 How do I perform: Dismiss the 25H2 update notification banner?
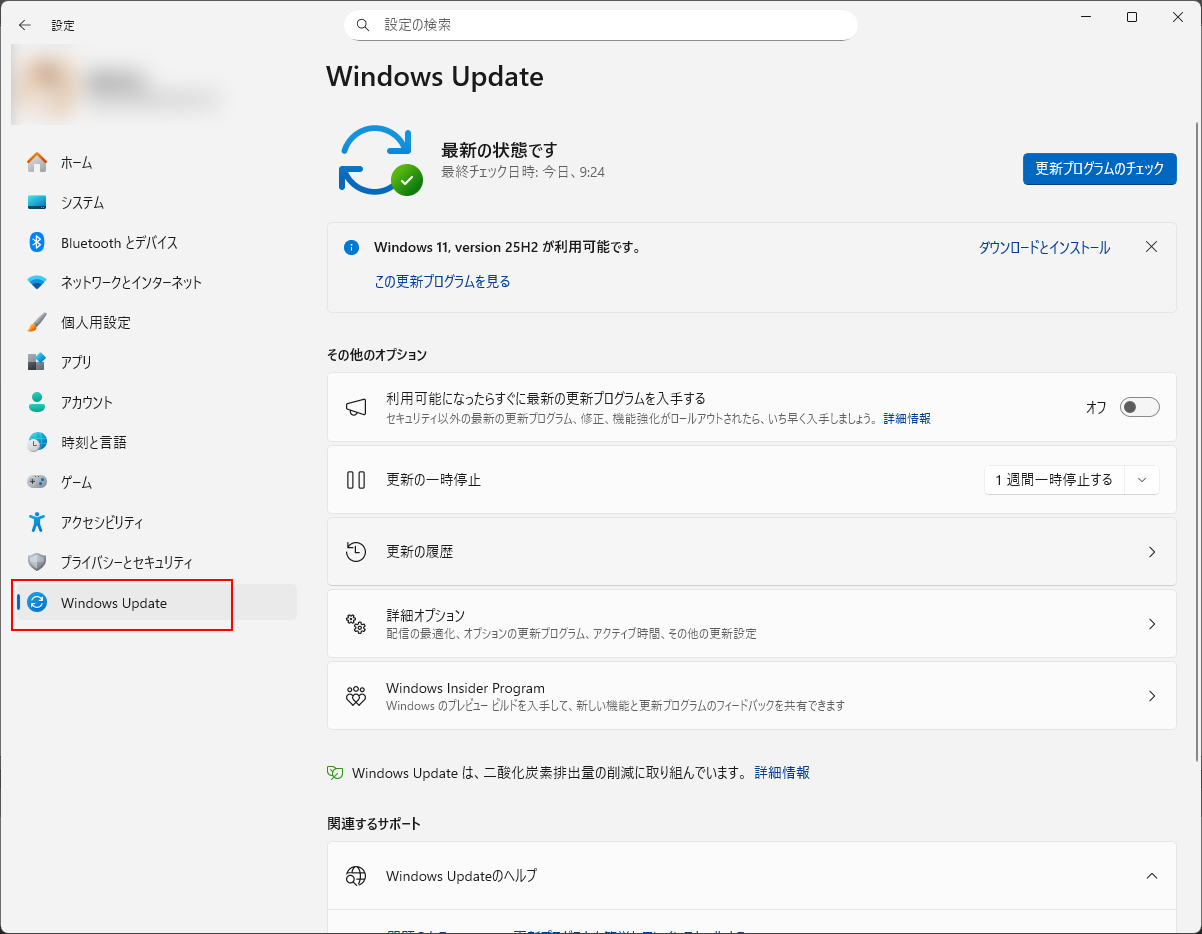[1151, 247]
